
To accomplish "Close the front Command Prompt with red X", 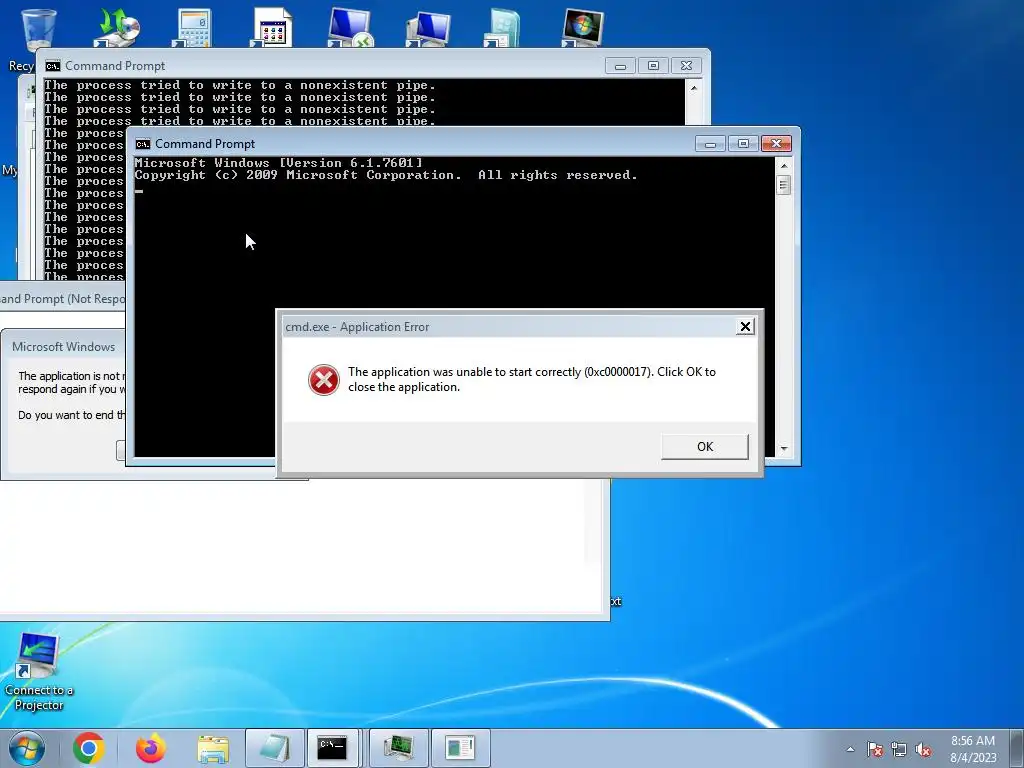I will (776, 144).
